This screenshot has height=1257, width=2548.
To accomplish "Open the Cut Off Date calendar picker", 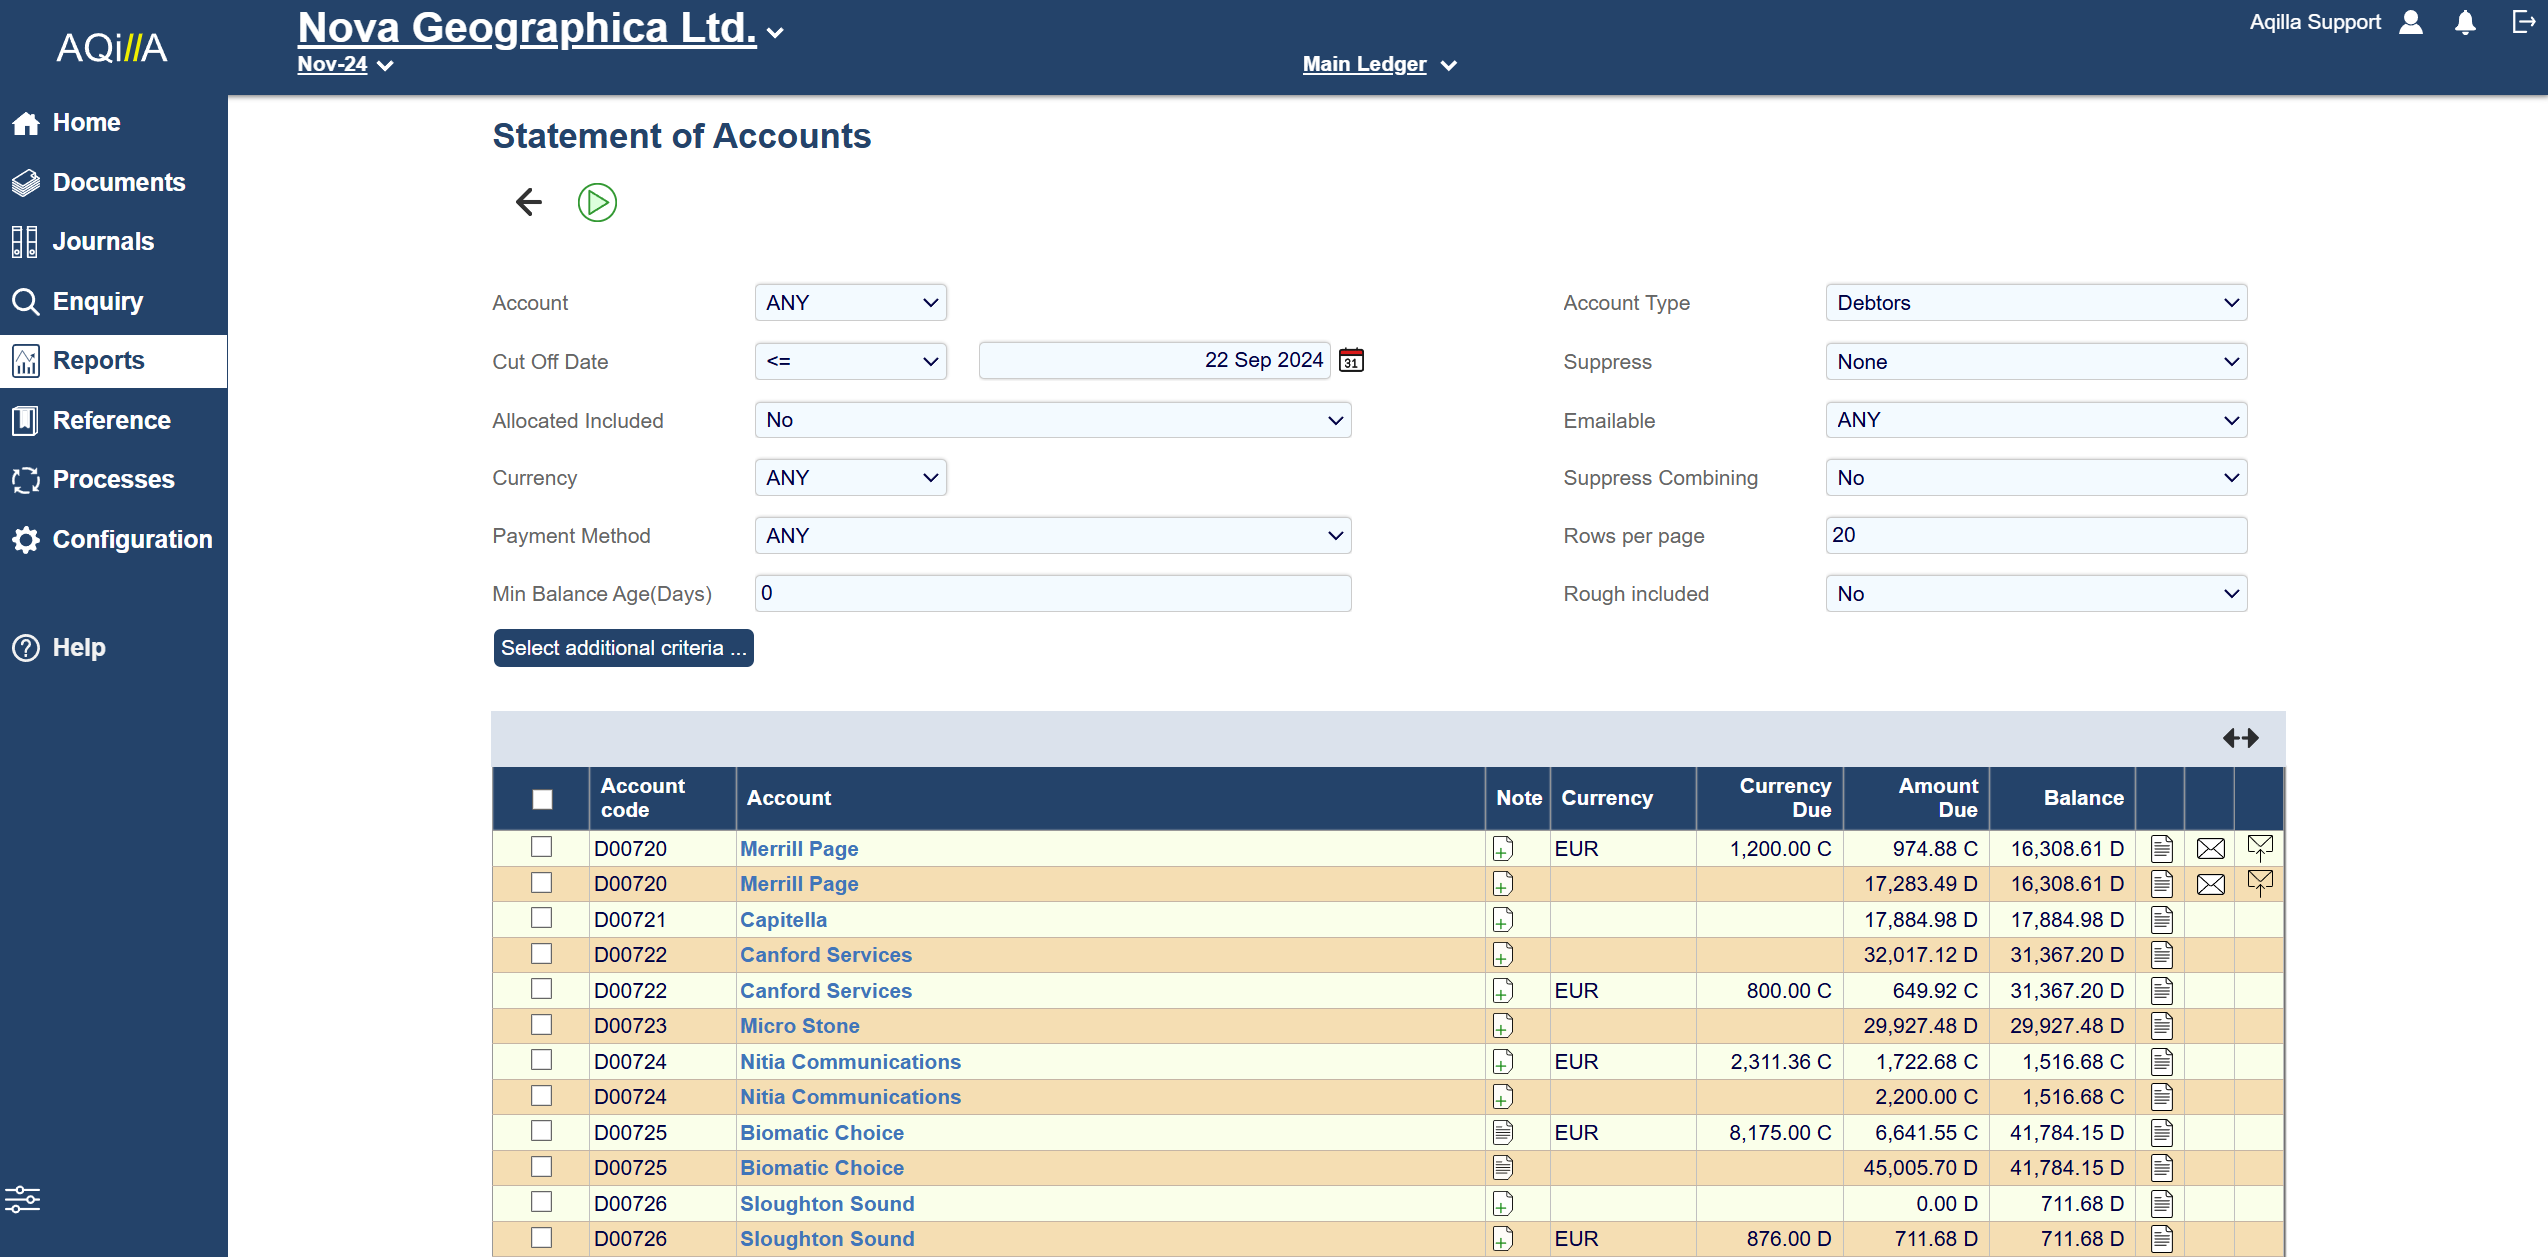I will click(x=1351, y=360).
